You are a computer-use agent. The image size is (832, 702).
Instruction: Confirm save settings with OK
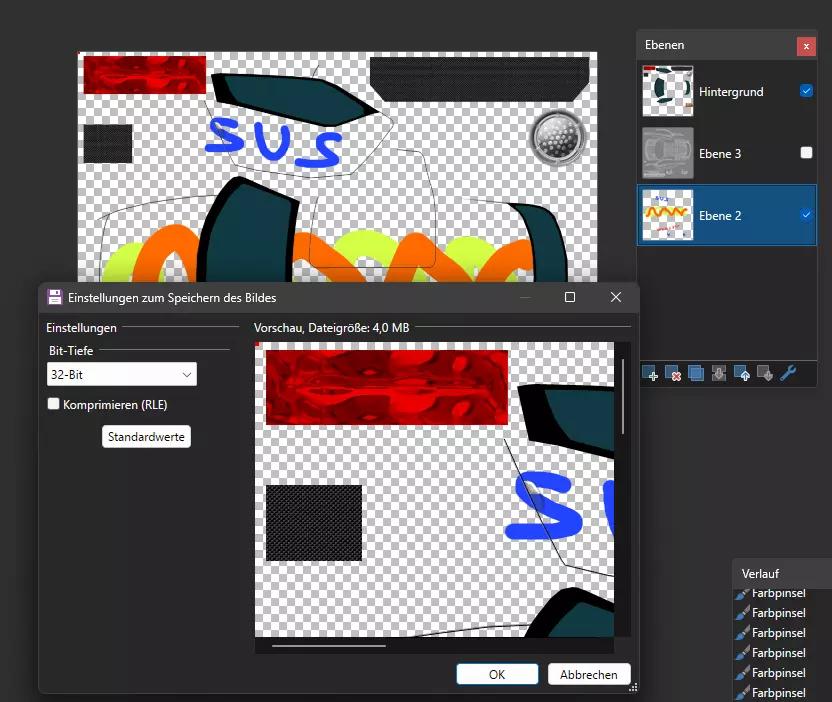(x=497, y=674)
